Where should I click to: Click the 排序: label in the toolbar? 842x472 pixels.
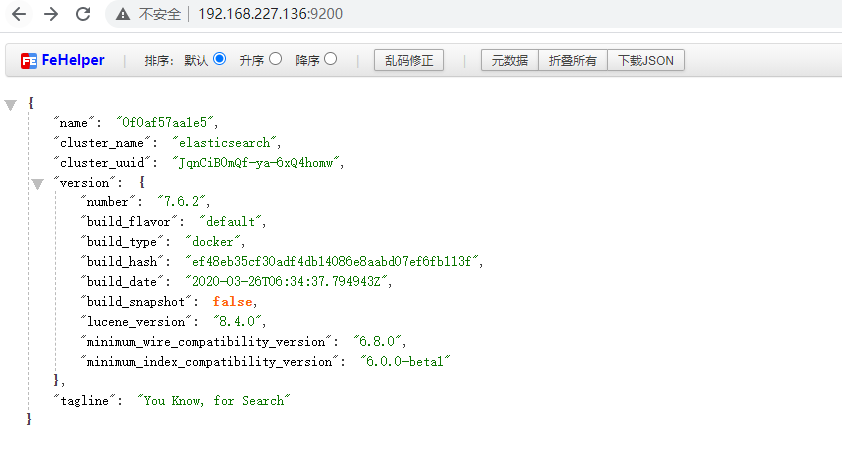click(x=158, y=61)
